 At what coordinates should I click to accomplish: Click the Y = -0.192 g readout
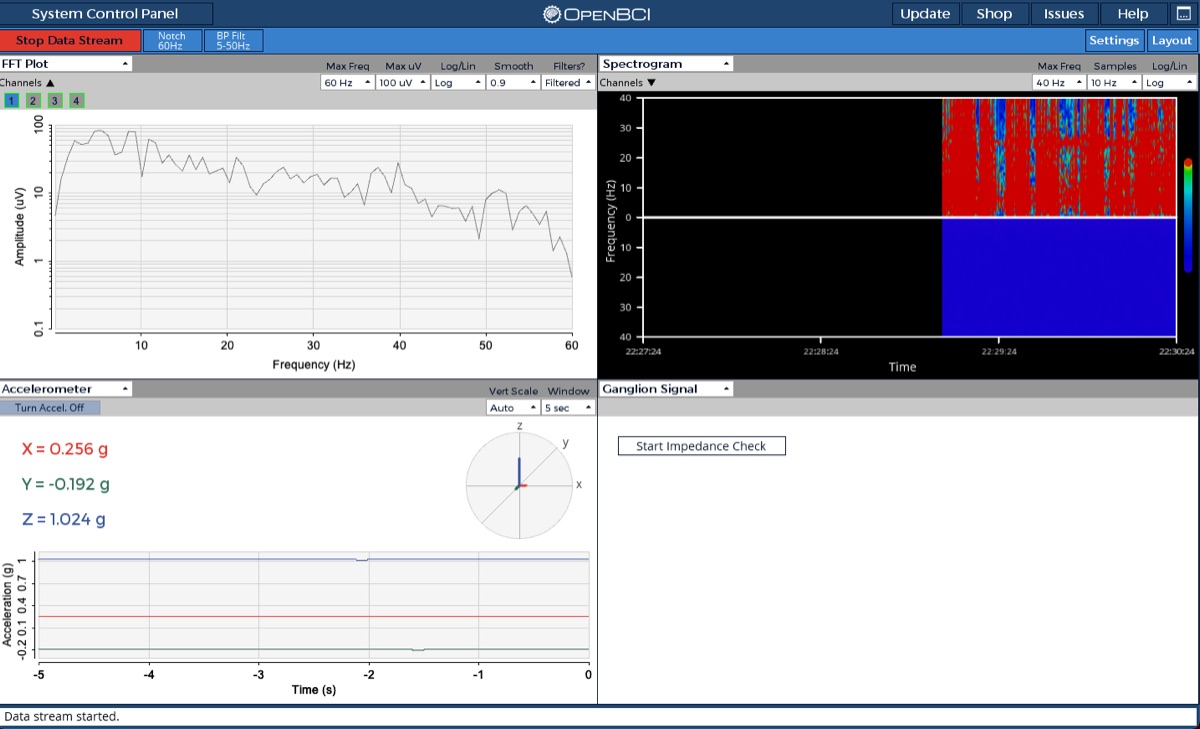pyautogui.click(x=66, y=484)
